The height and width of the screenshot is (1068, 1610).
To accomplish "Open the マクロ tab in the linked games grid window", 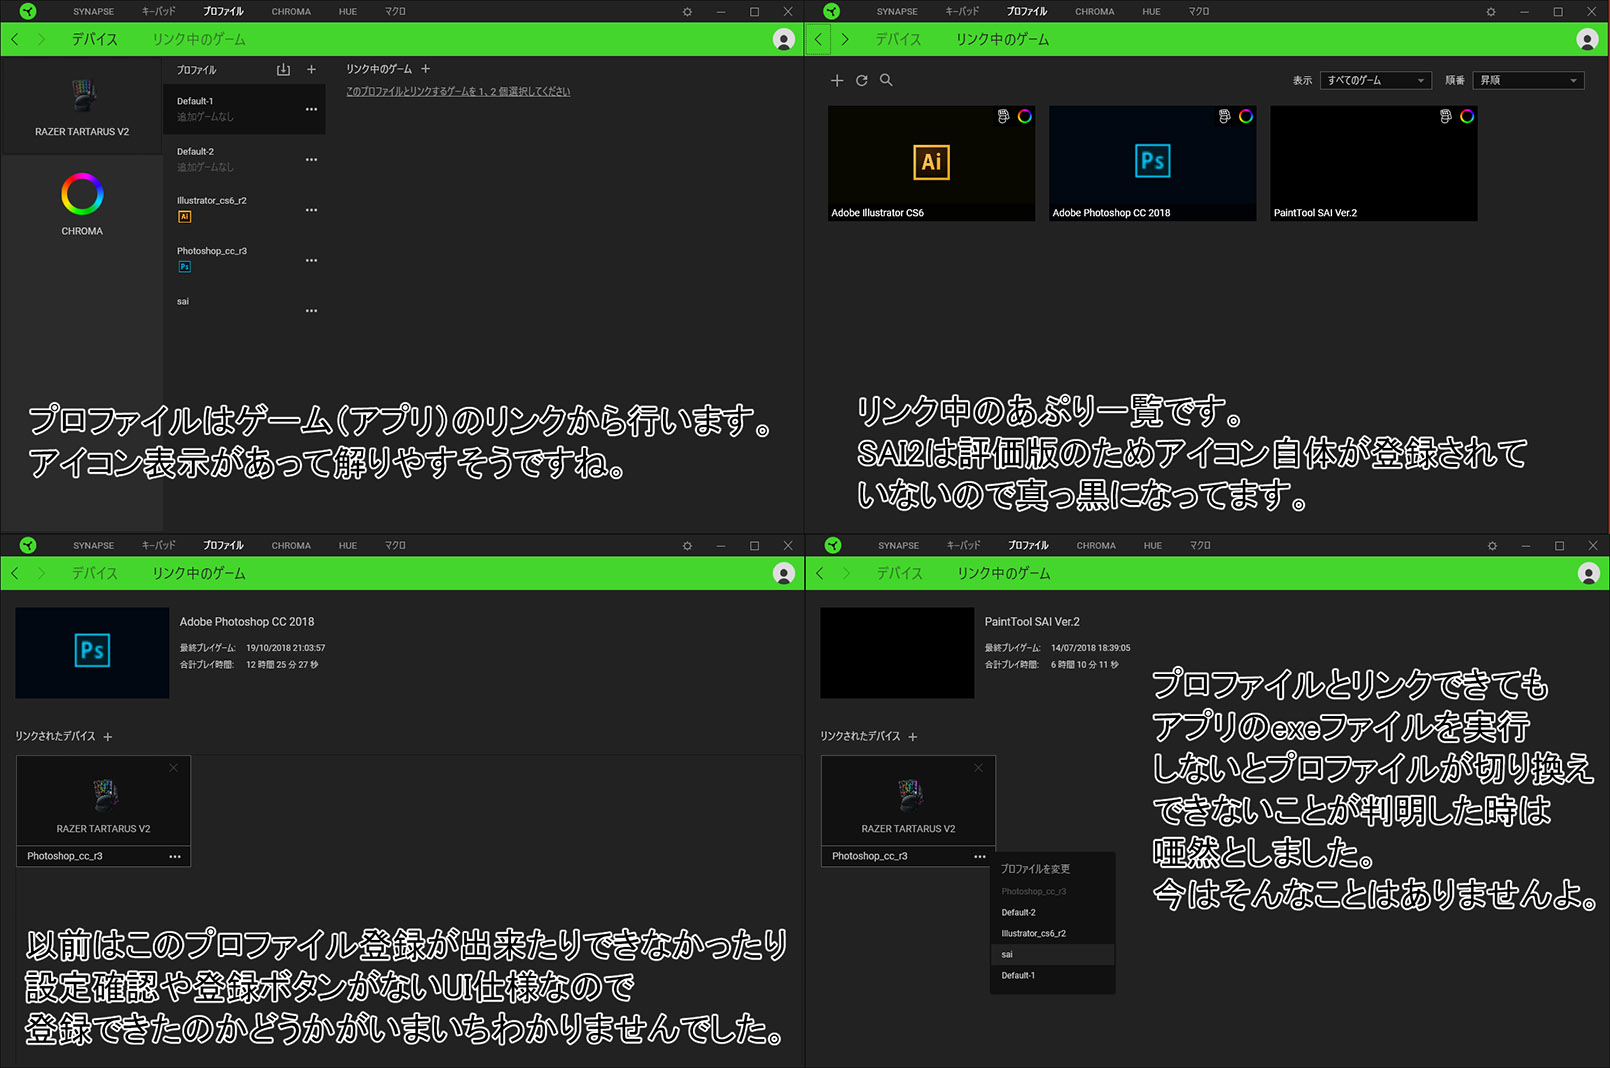I will [x=1199, y=12].
